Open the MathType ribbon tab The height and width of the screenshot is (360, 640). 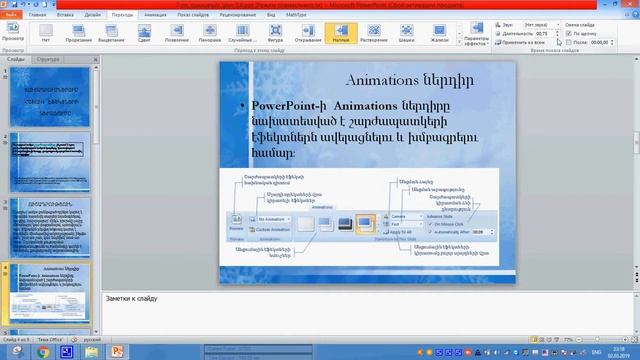pyautogui.click(x=296, y=15)
